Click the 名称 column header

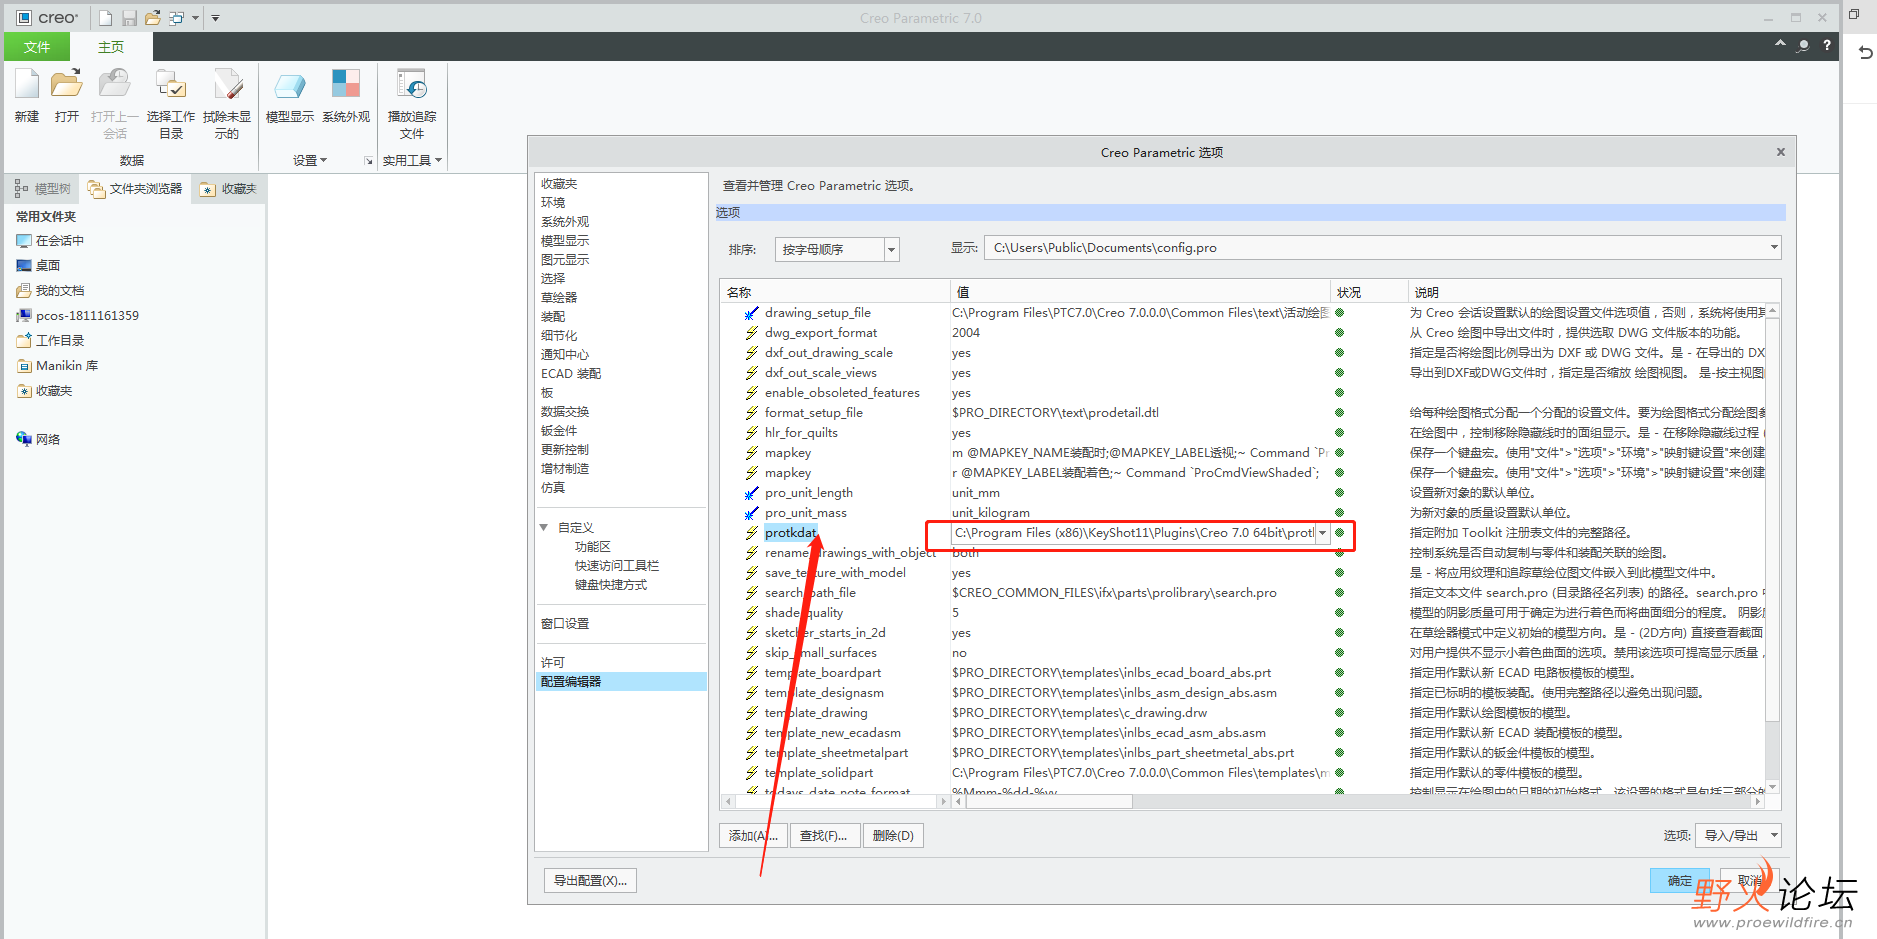click(x=835, y=292)
